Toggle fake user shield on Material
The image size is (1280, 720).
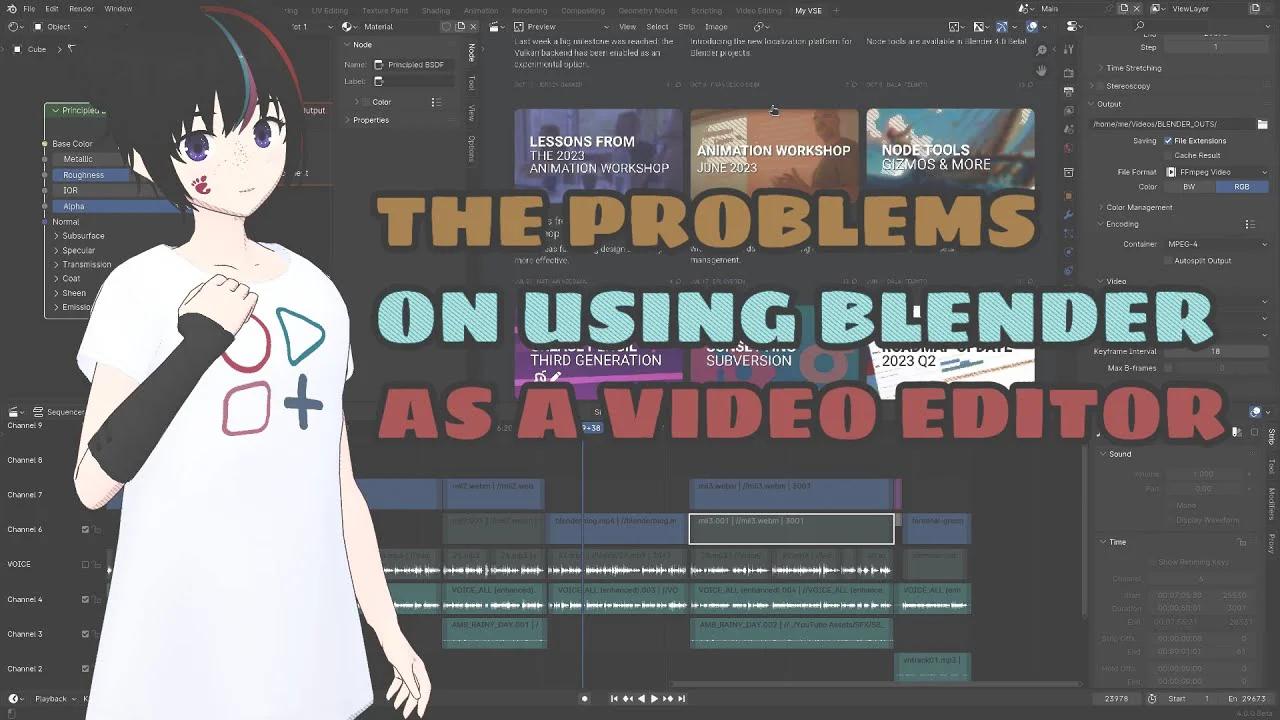pos(446,27)
